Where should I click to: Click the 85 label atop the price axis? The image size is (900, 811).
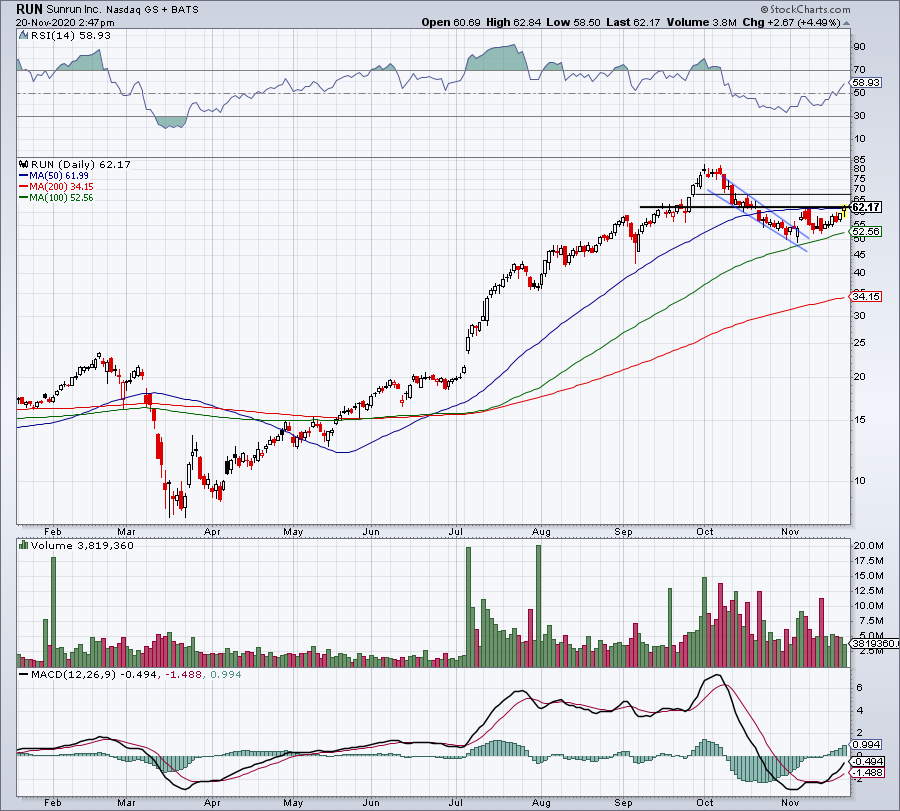click(859, 160)
